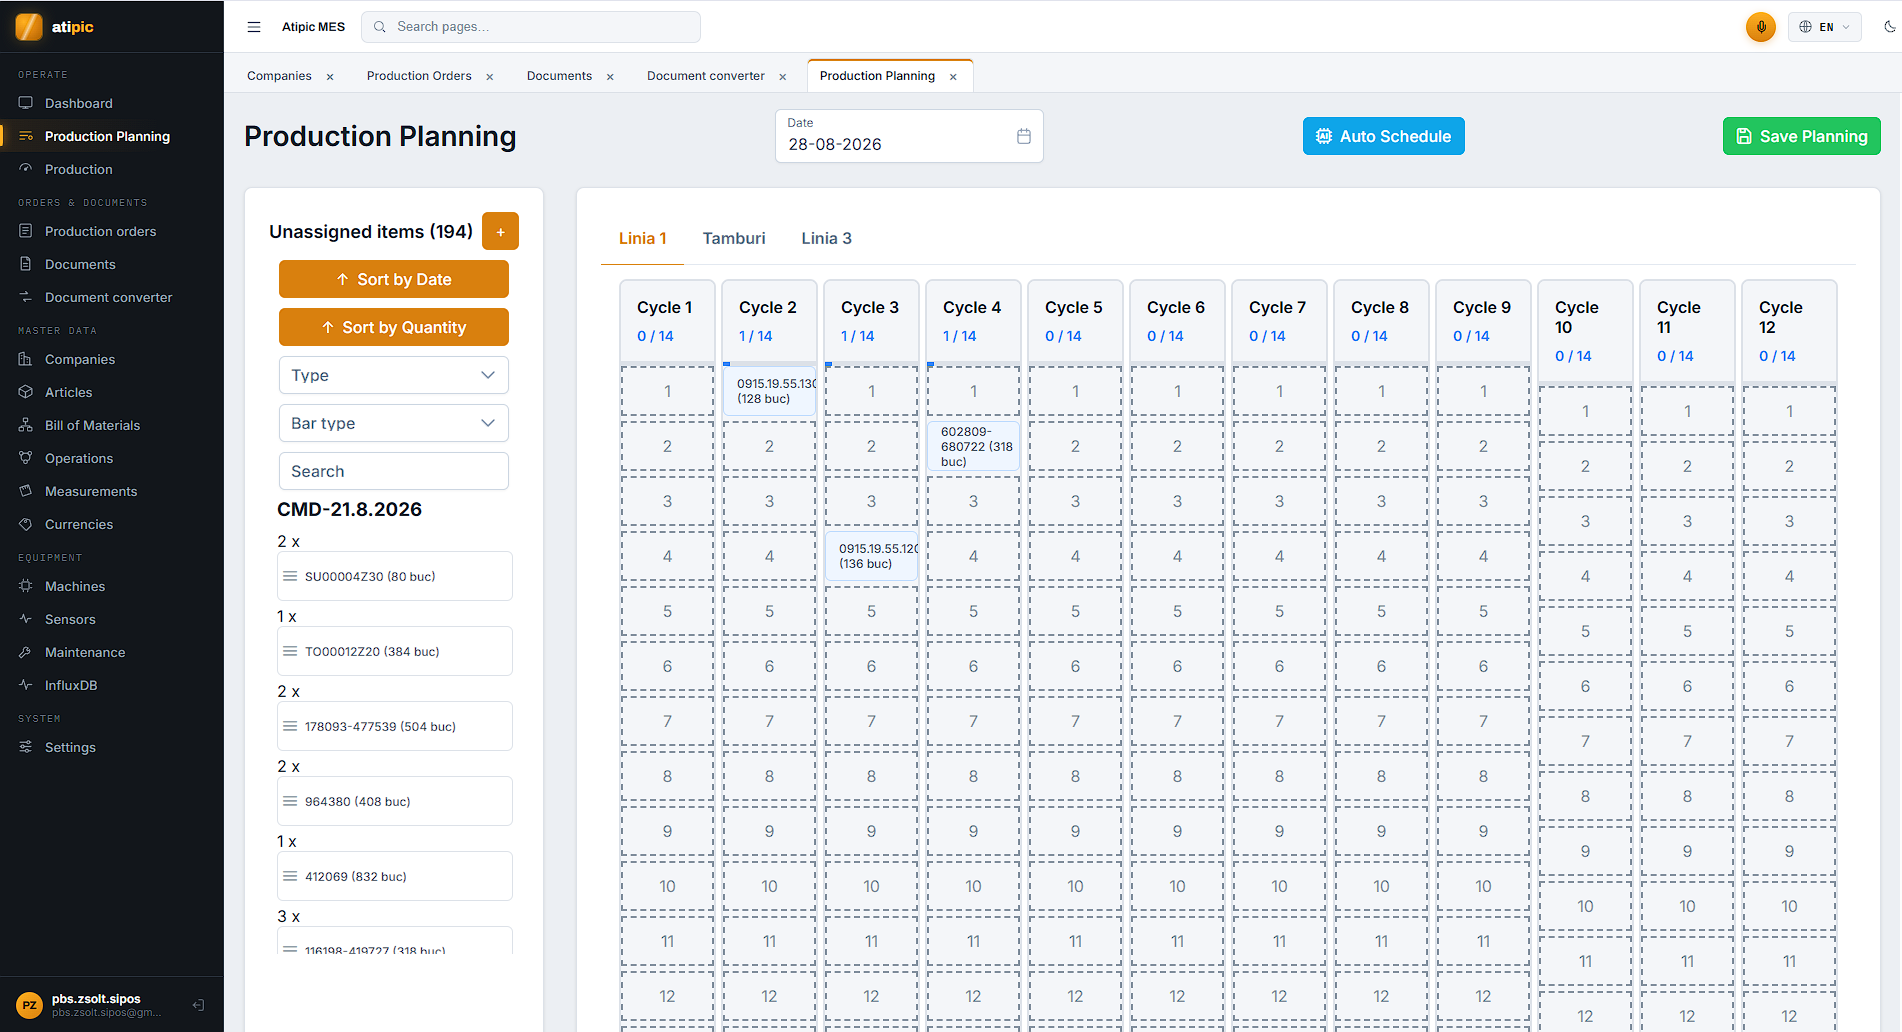Select unassigned item 964380 (408 buc)
Viewport: 1902px width, 1032px height.
pos(395,801)
